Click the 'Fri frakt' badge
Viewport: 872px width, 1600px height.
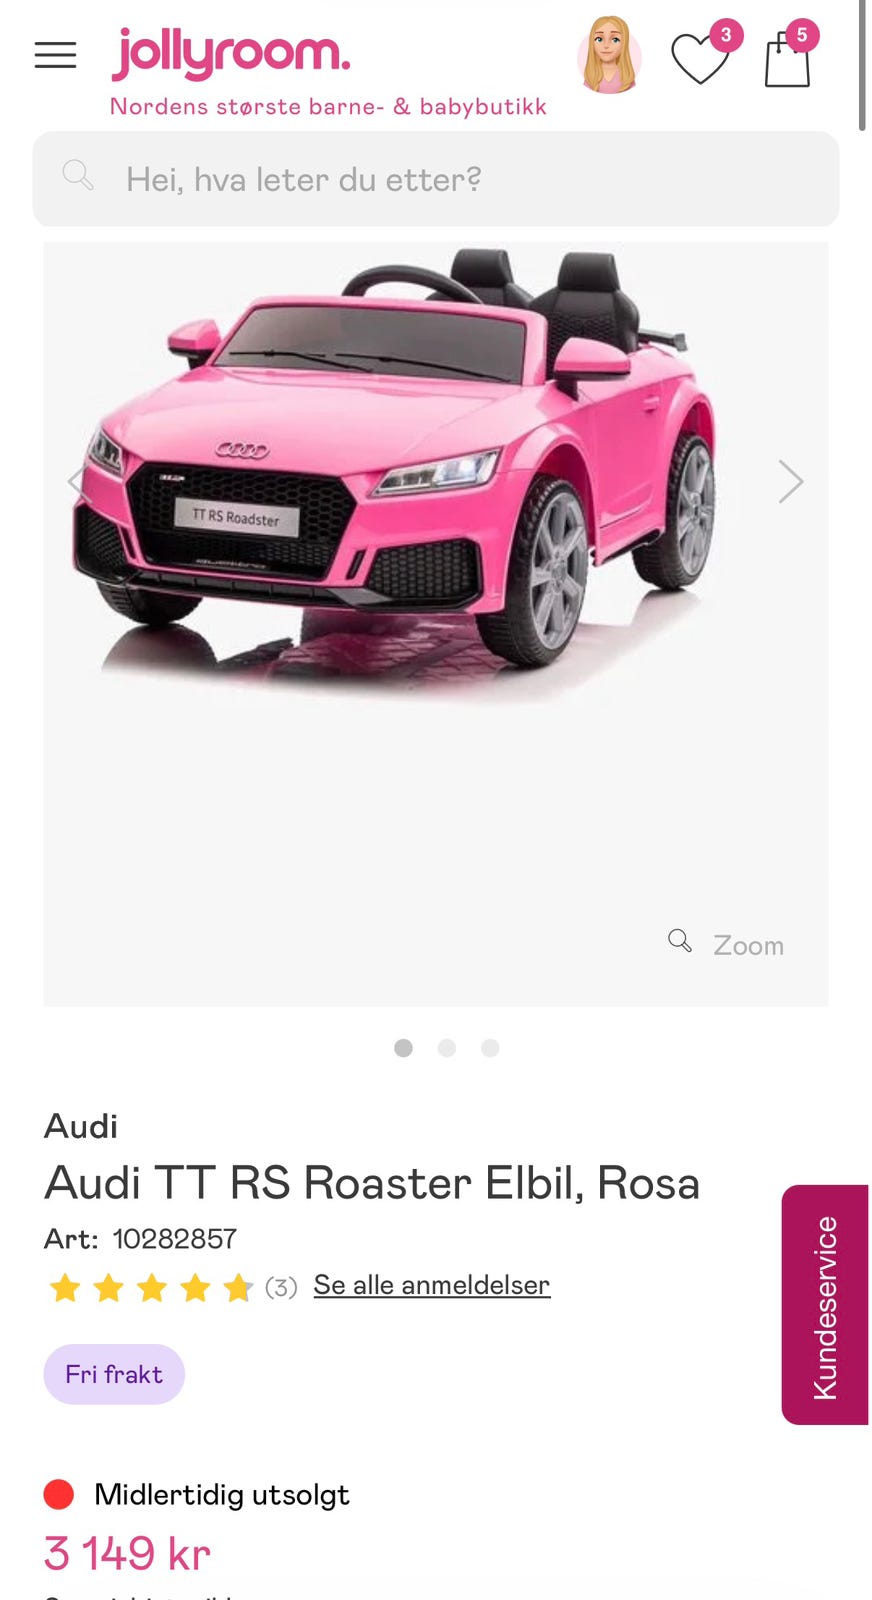click(114, 1374)
